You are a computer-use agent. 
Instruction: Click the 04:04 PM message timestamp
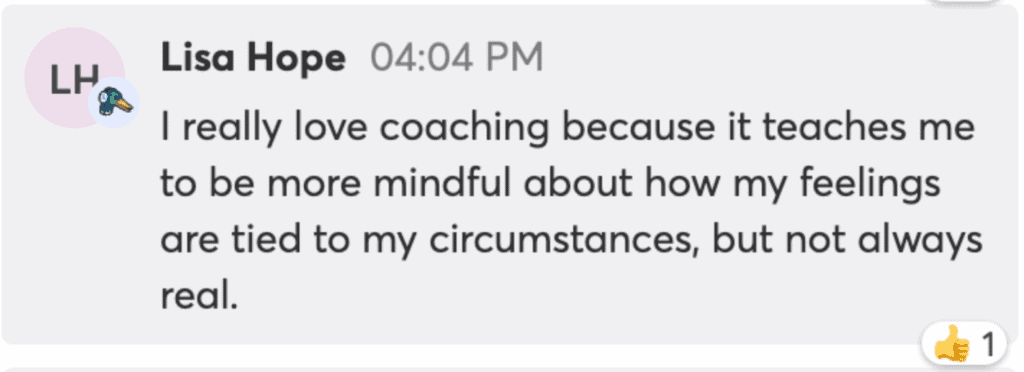click(x=456, y=57)
